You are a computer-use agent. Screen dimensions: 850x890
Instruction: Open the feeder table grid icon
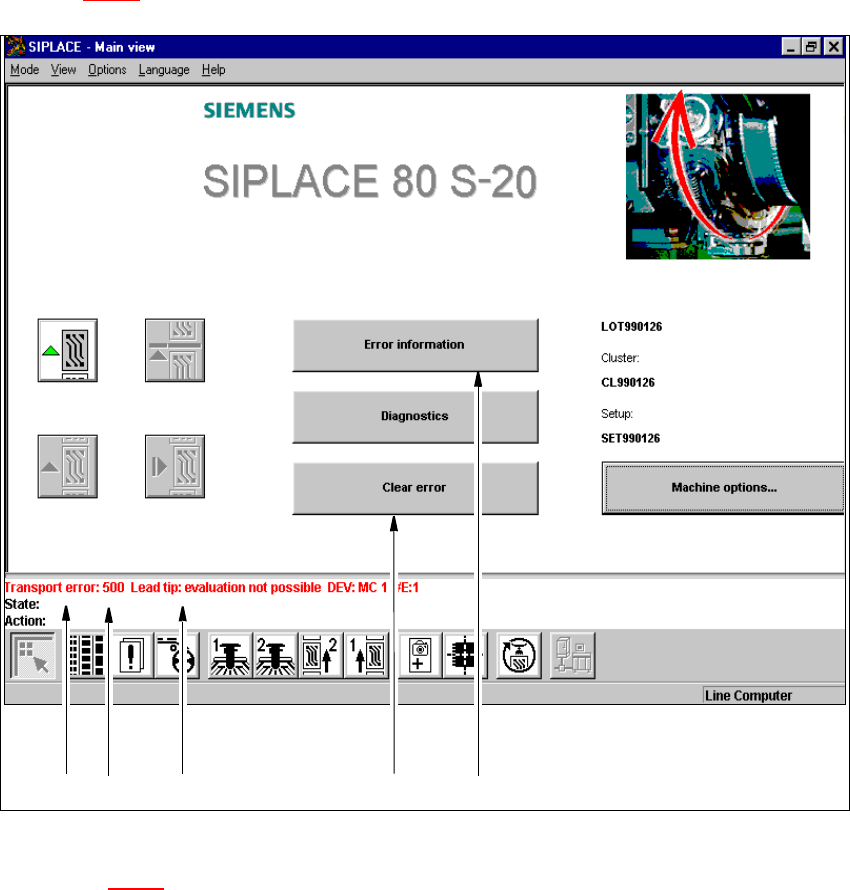[86, 656]
